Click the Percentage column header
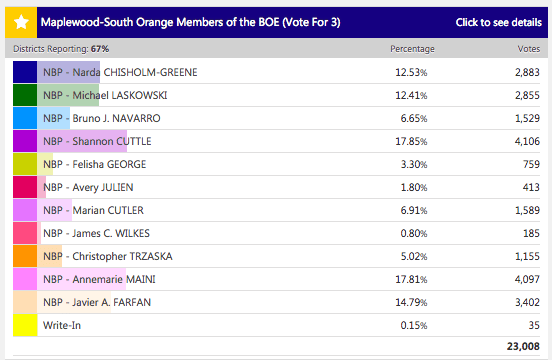552x360 pixels. pyautogui.click(x=412, y=49)
